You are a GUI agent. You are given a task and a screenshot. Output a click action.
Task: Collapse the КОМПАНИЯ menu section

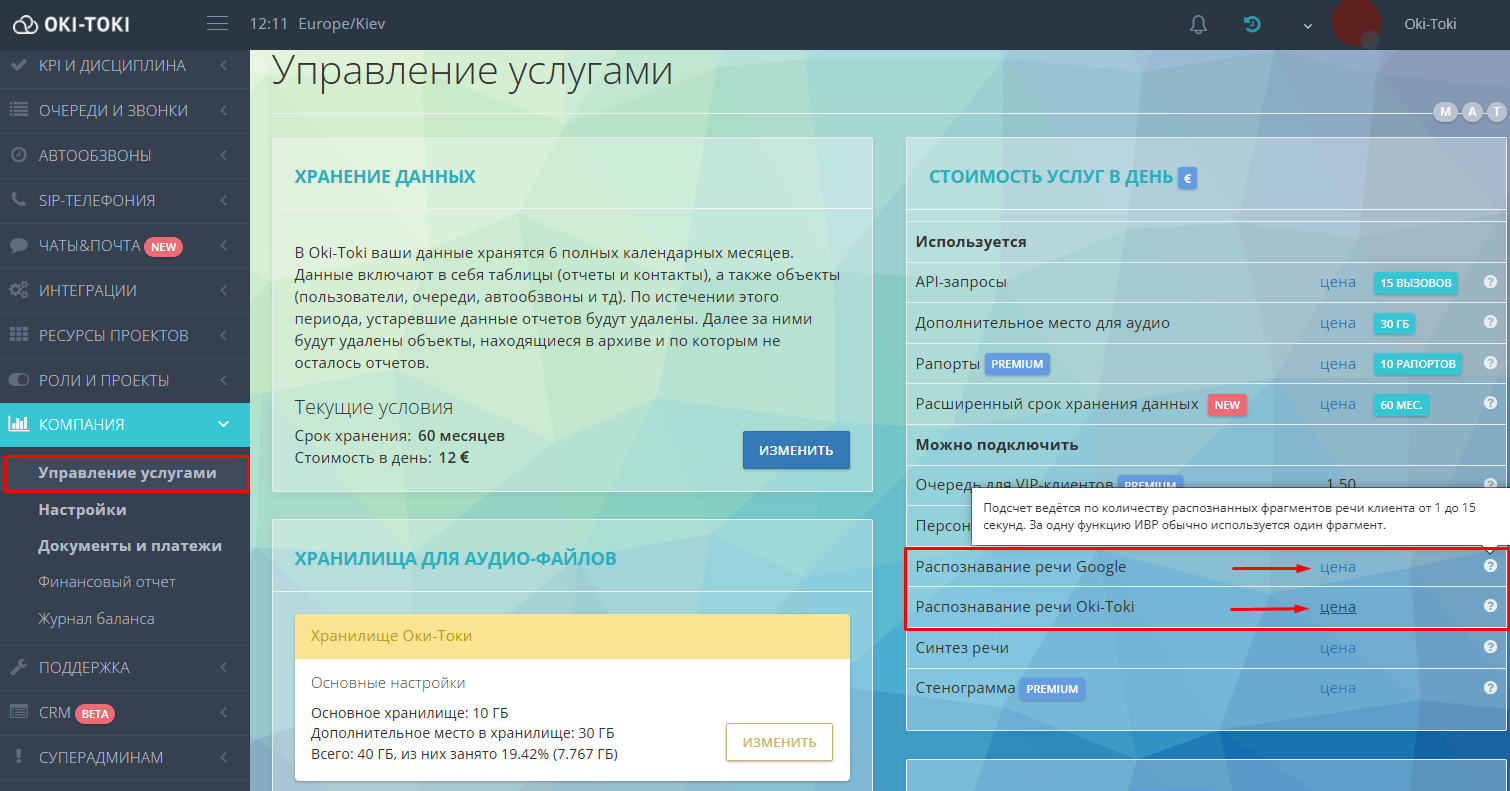click(125, 425)
